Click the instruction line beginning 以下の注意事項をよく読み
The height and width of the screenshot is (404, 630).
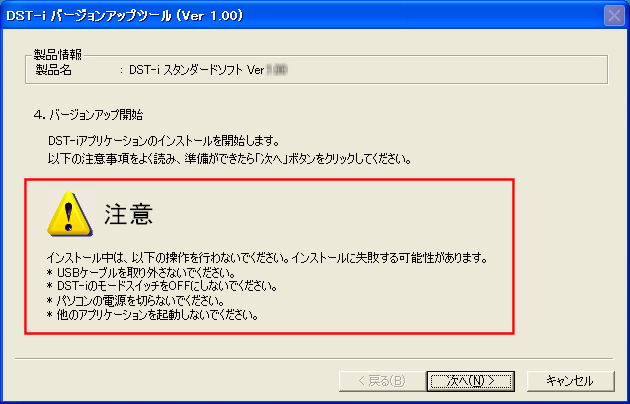pyautogui.click(x=230, y=159)
